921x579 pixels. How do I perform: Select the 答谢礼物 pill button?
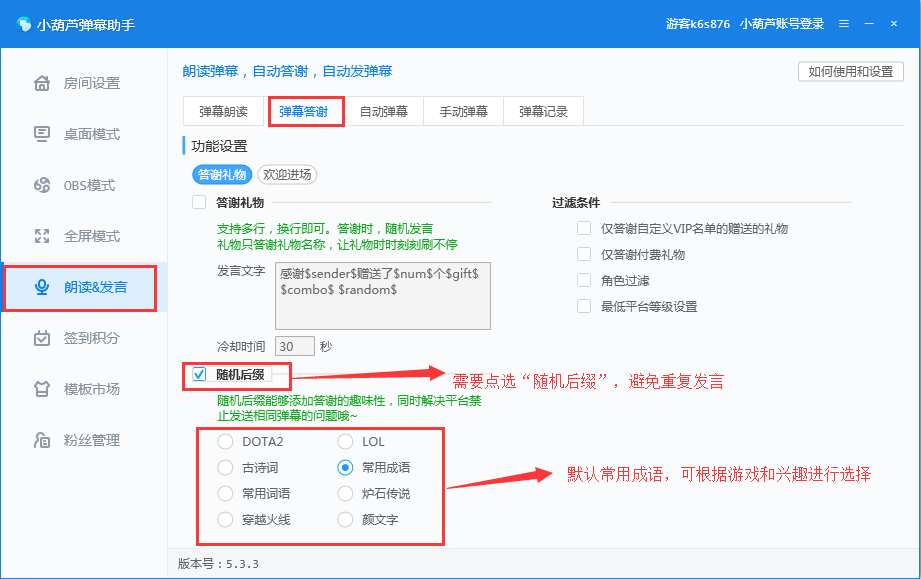click(222, 174)
